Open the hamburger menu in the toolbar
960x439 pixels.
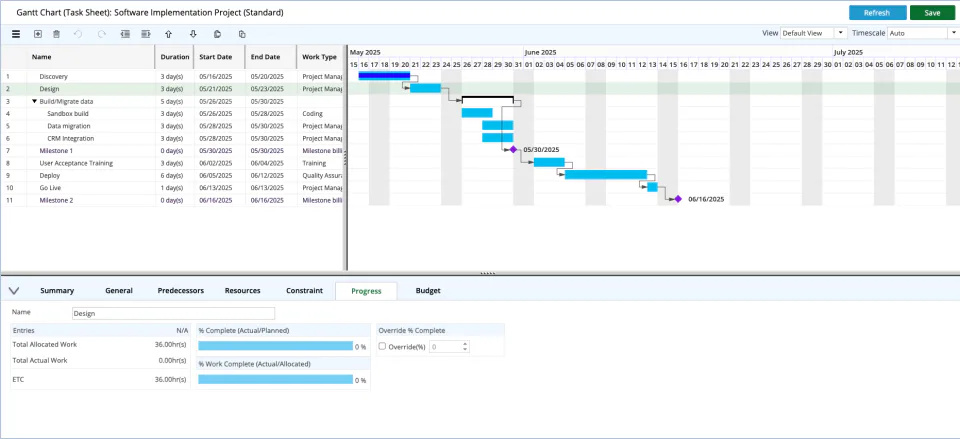coord(17,34)
